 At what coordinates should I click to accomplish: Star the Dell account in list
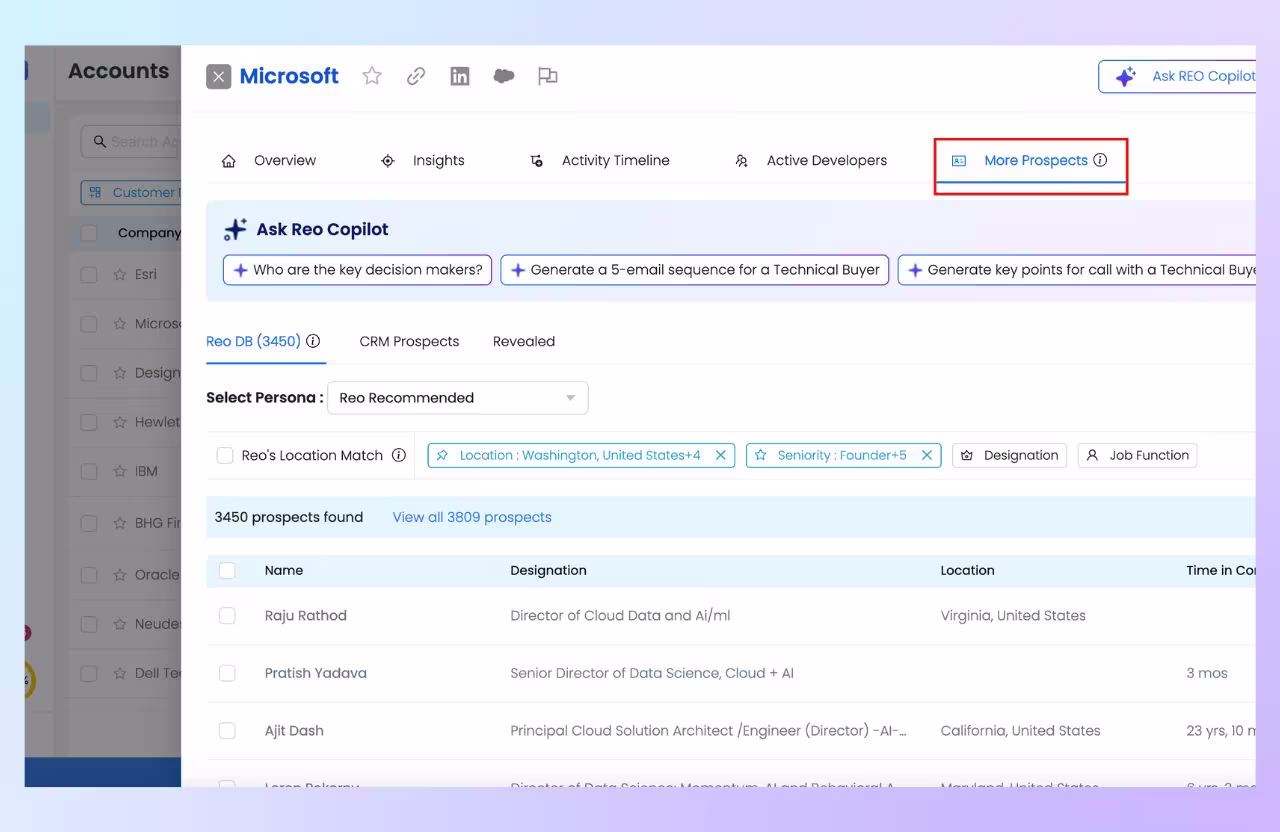point(119,673)
